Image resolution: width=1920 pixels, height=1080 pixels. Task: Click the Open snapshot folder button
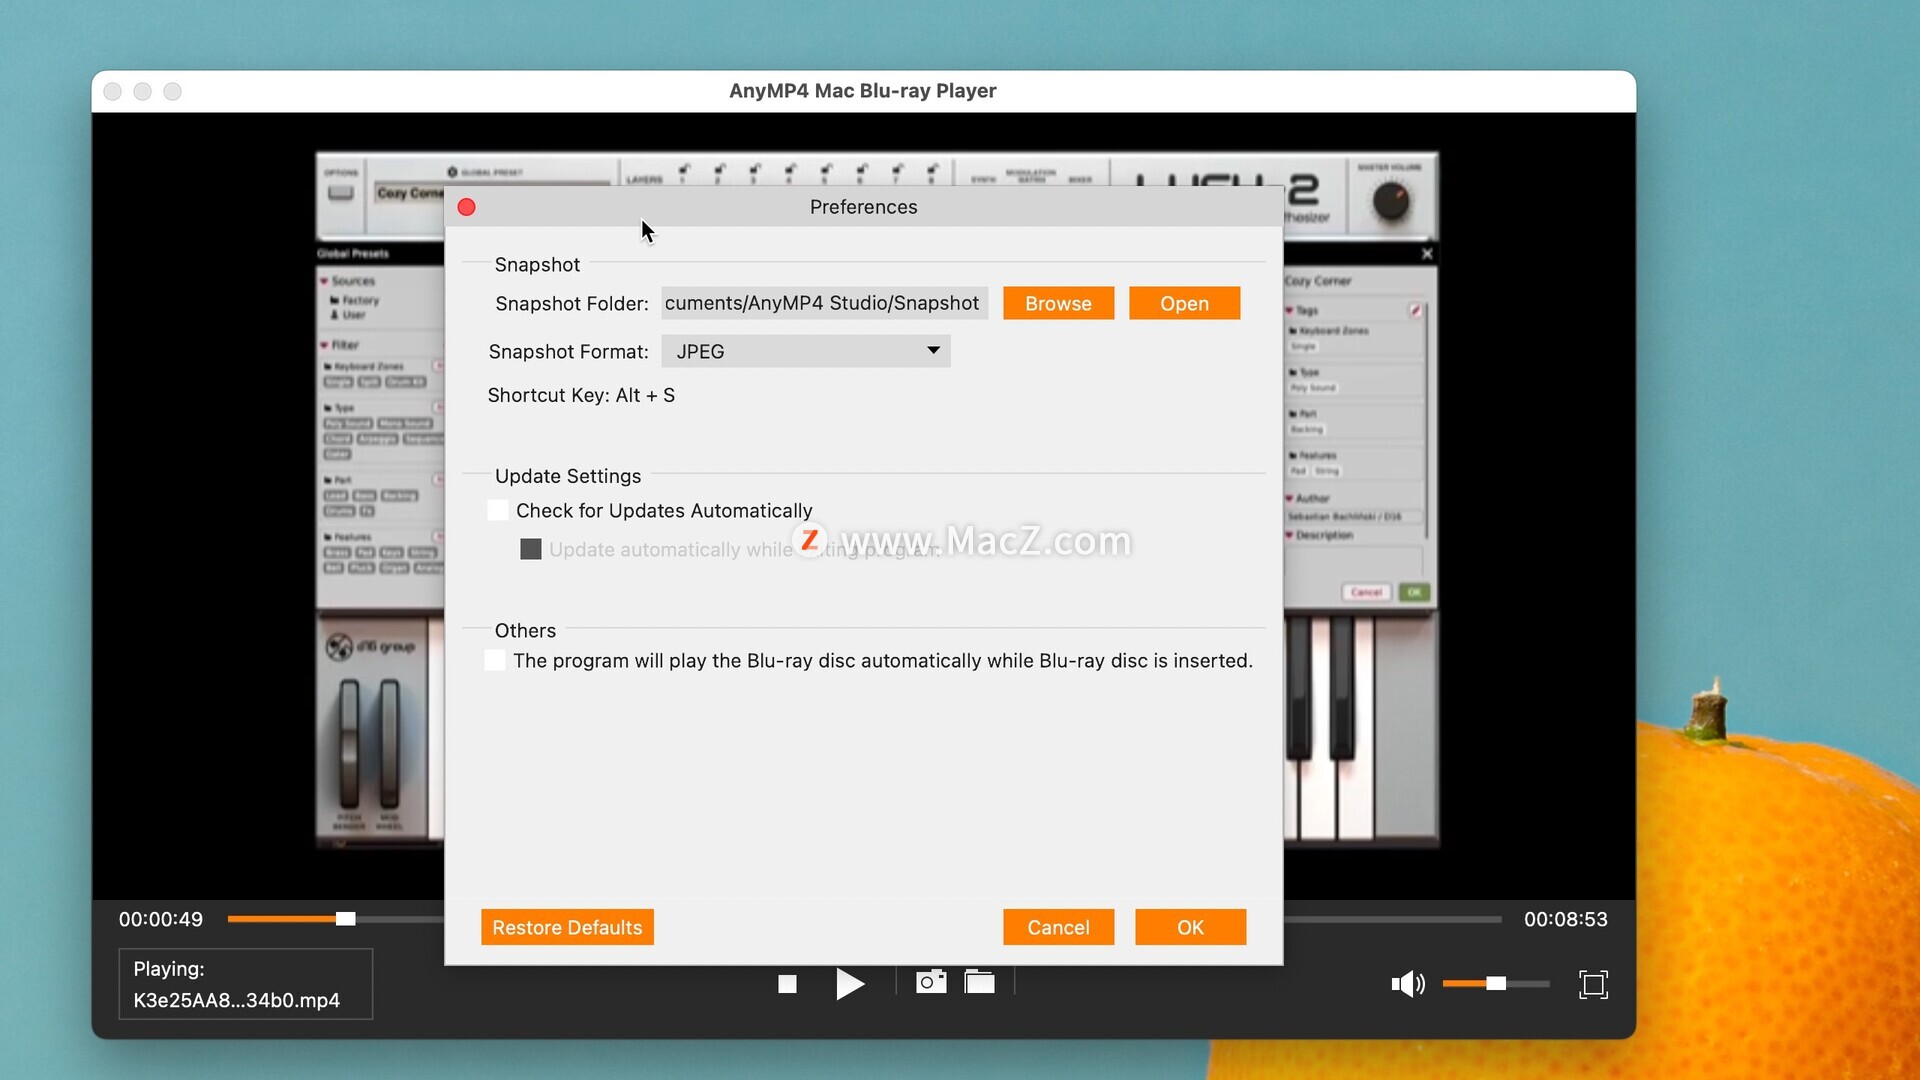point(1184,303)
